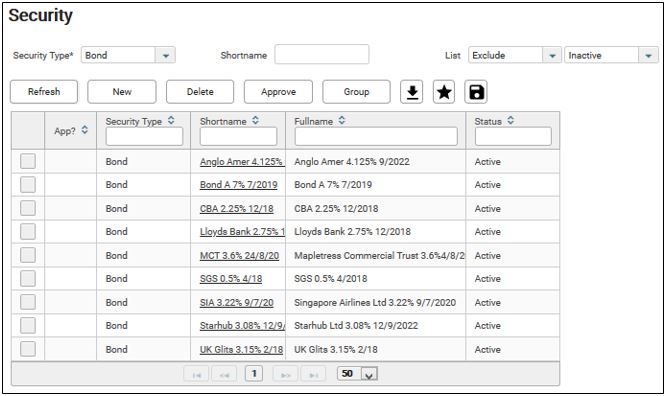
Task: Click the save floppy disk icon
Action: (476, 92)
